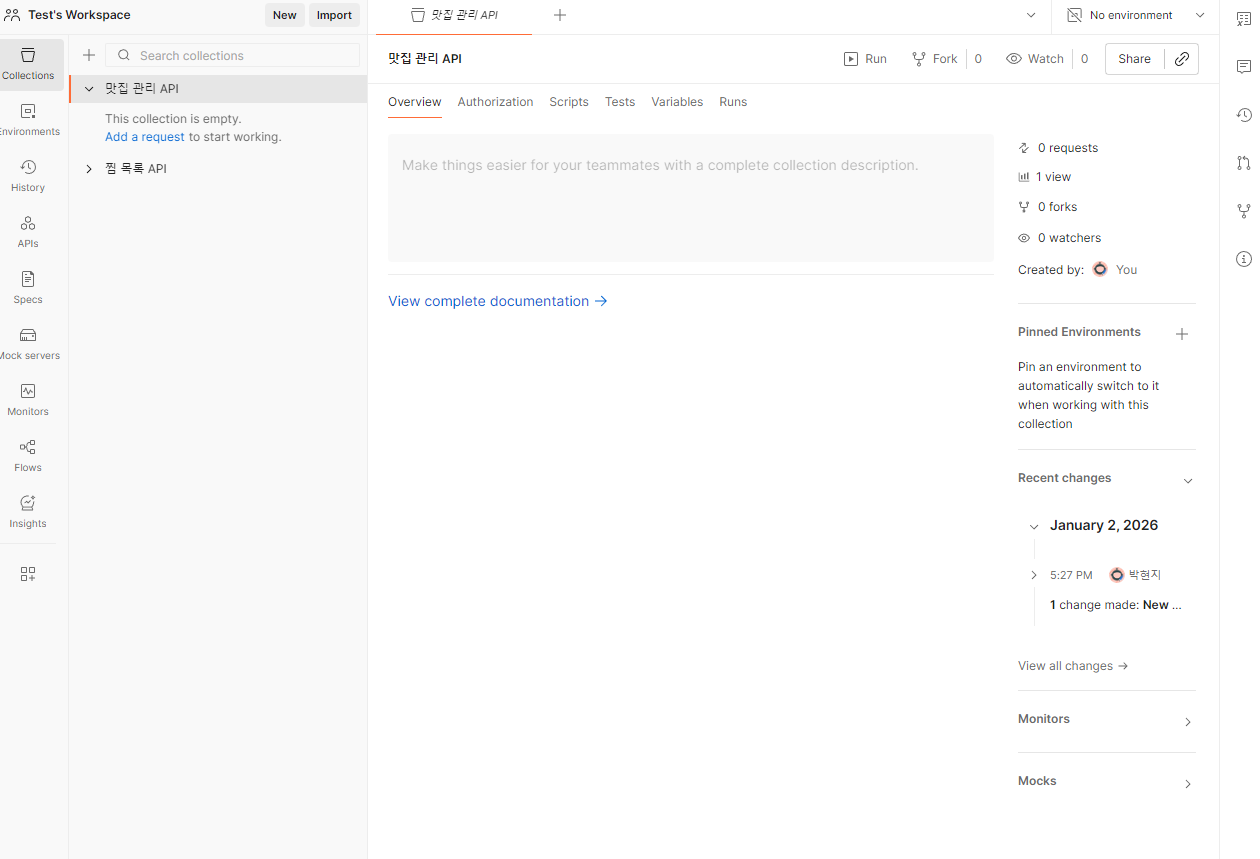Click the 맛집 관리 API collection title heading
Image resolution: width=1260 pixels, height=859 pixels.
click(x=425, y=59)
